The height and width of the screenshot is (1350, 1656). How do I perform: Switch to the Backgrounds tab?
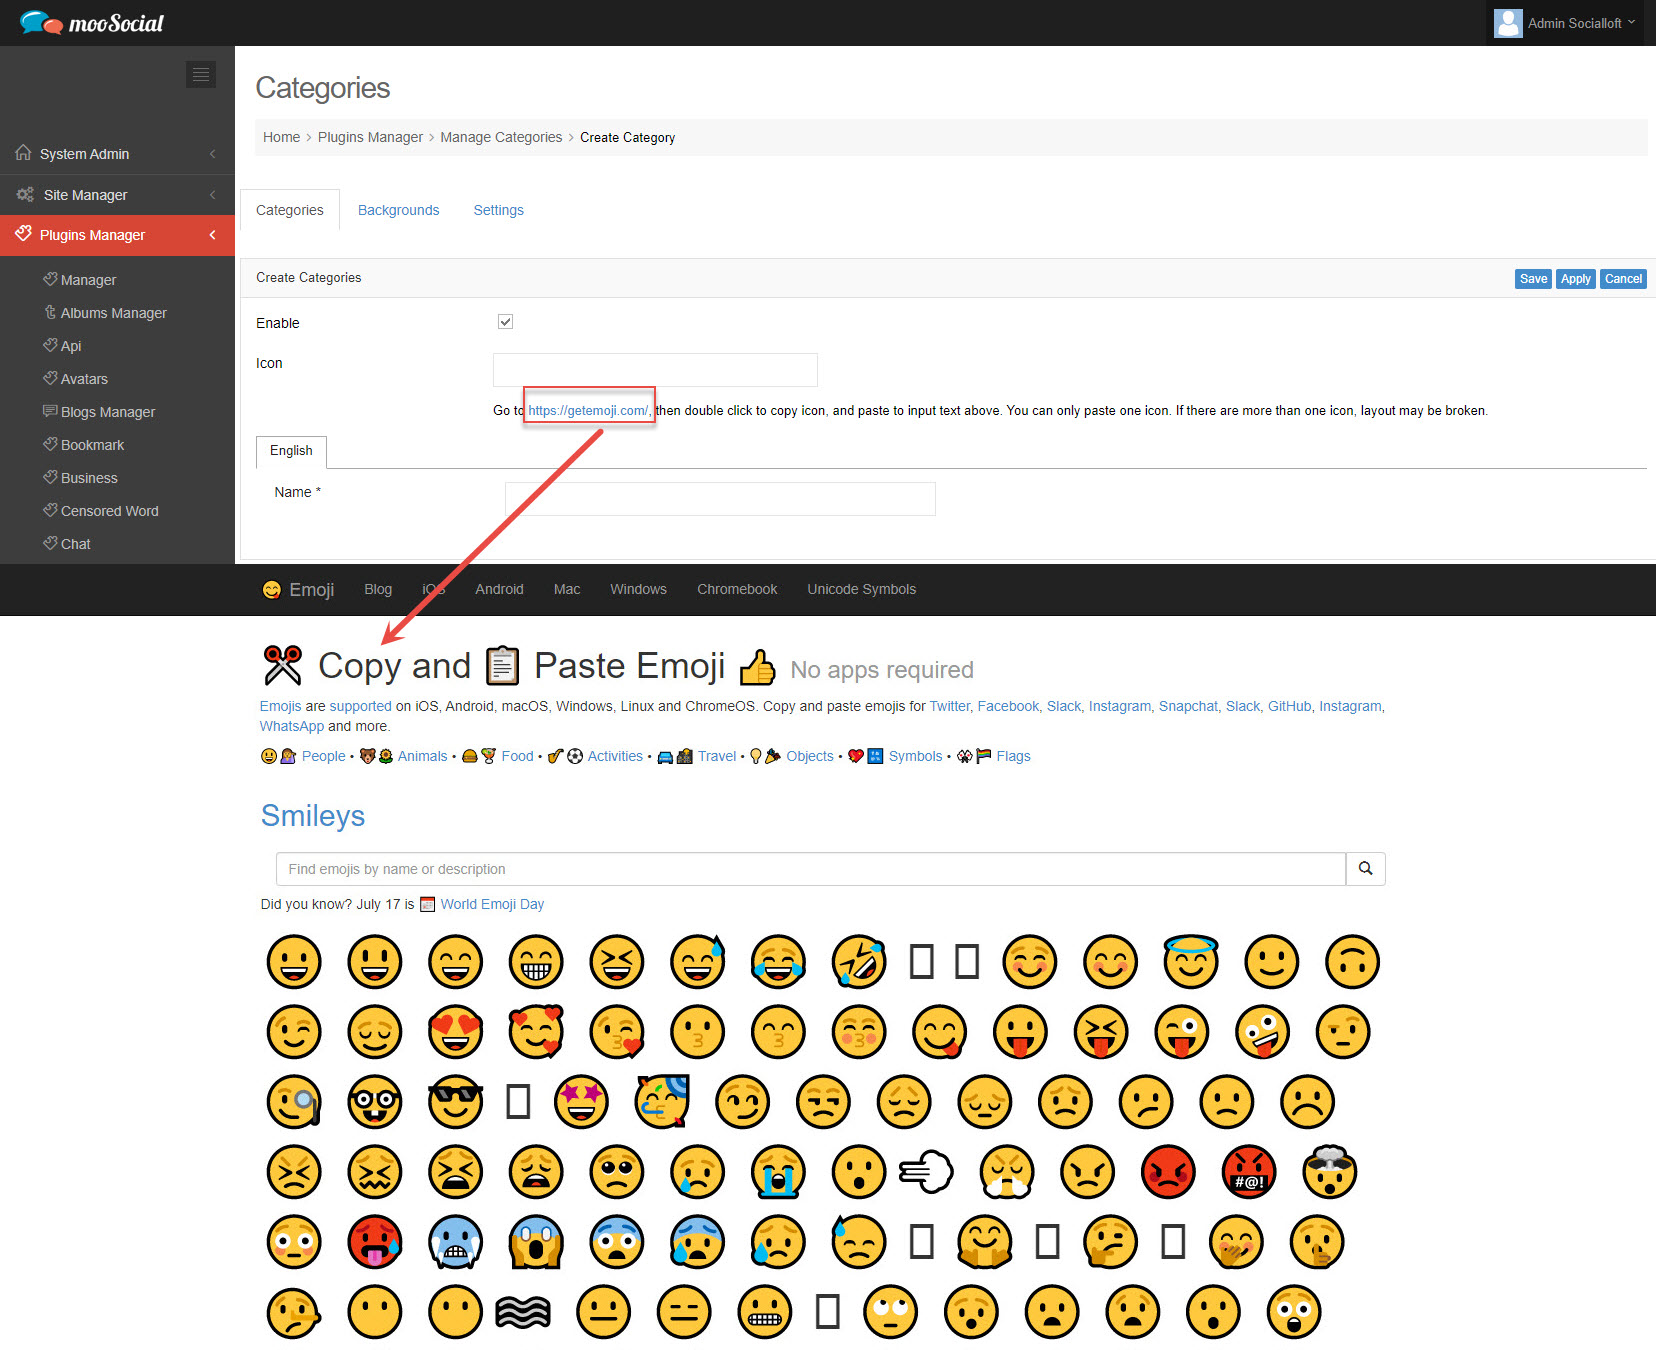tap(398, 210)
